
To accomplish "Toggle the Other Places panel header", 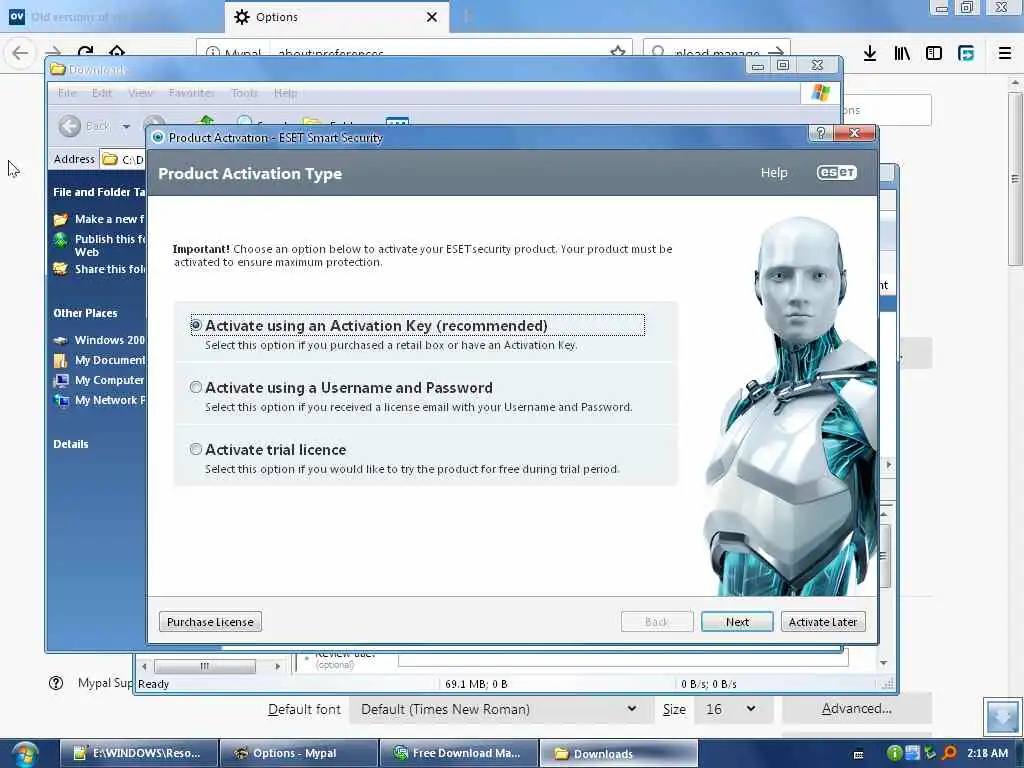I will 86,313.
